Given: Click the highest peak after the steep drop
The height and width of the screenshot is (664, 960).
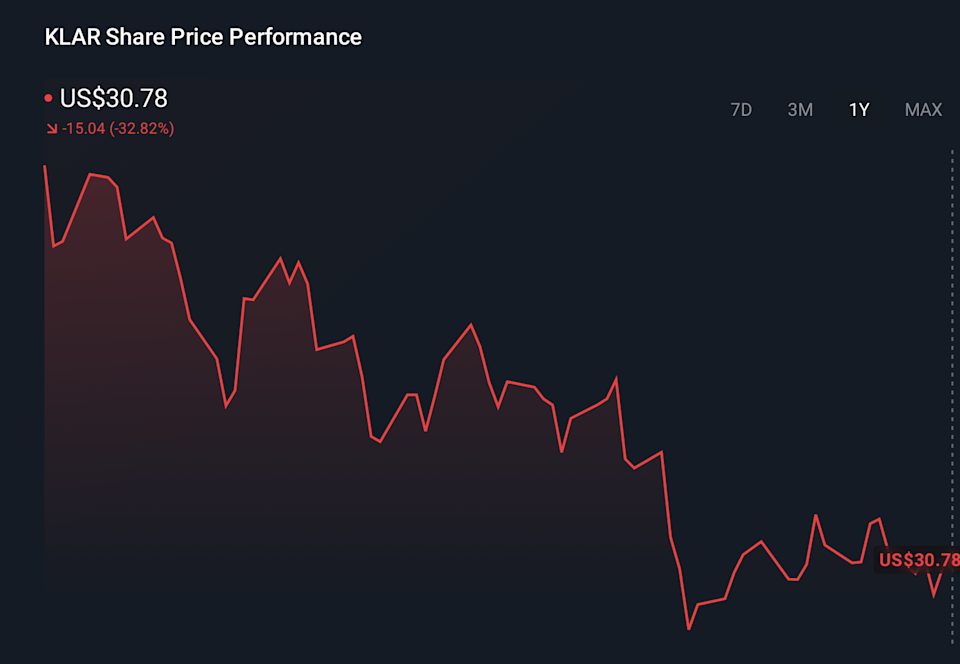Looking at the screenshot, I should pyautogui.click(x=816, y=516).
